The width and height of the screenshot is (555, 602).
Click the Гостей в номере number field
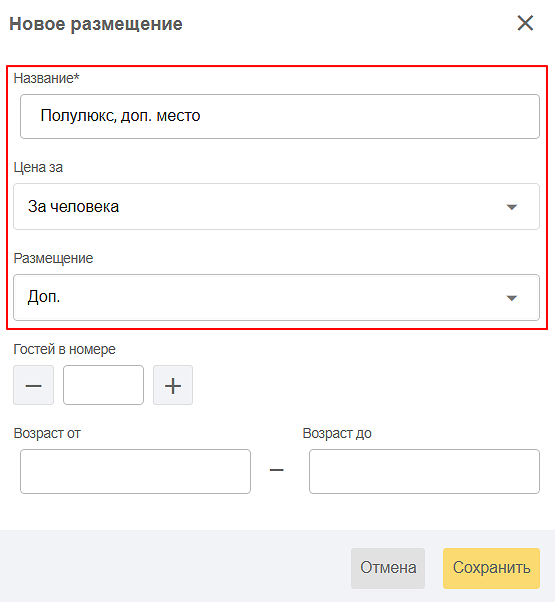103,385
